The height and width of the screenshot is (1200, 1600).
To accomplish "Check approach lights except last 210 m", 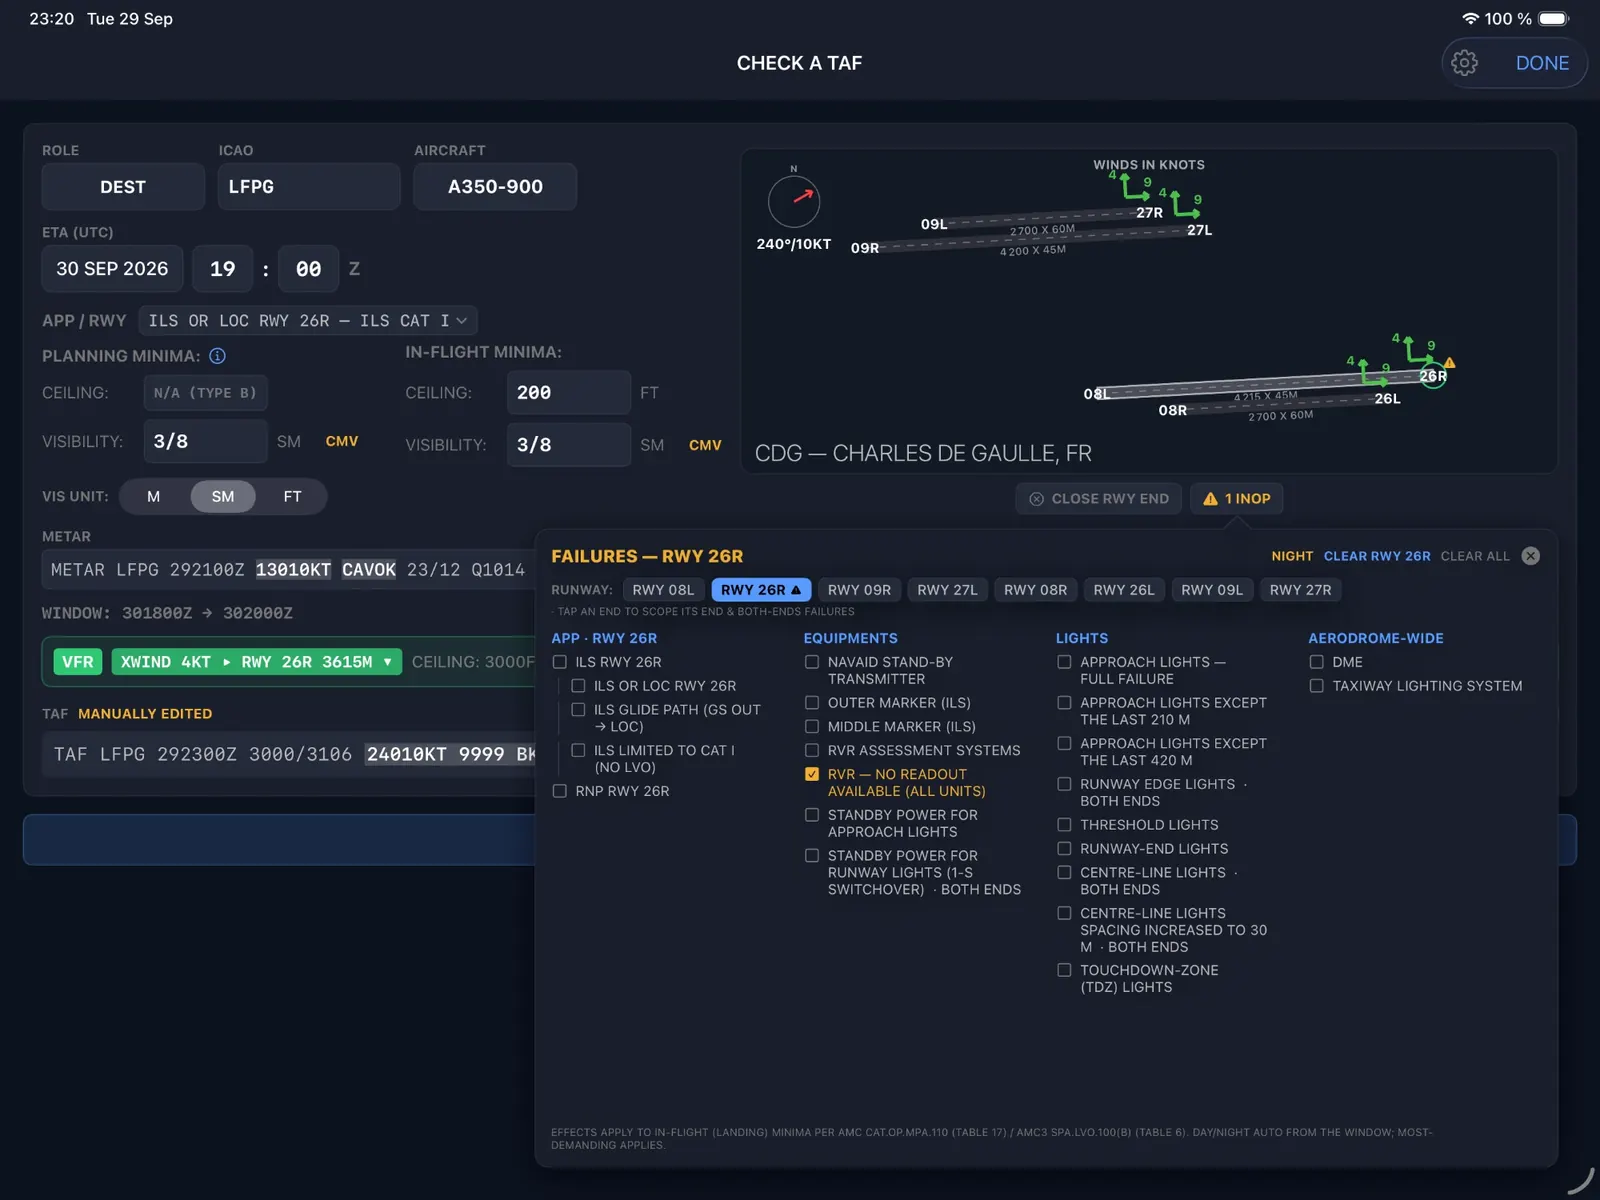I will click(1064, 703).
